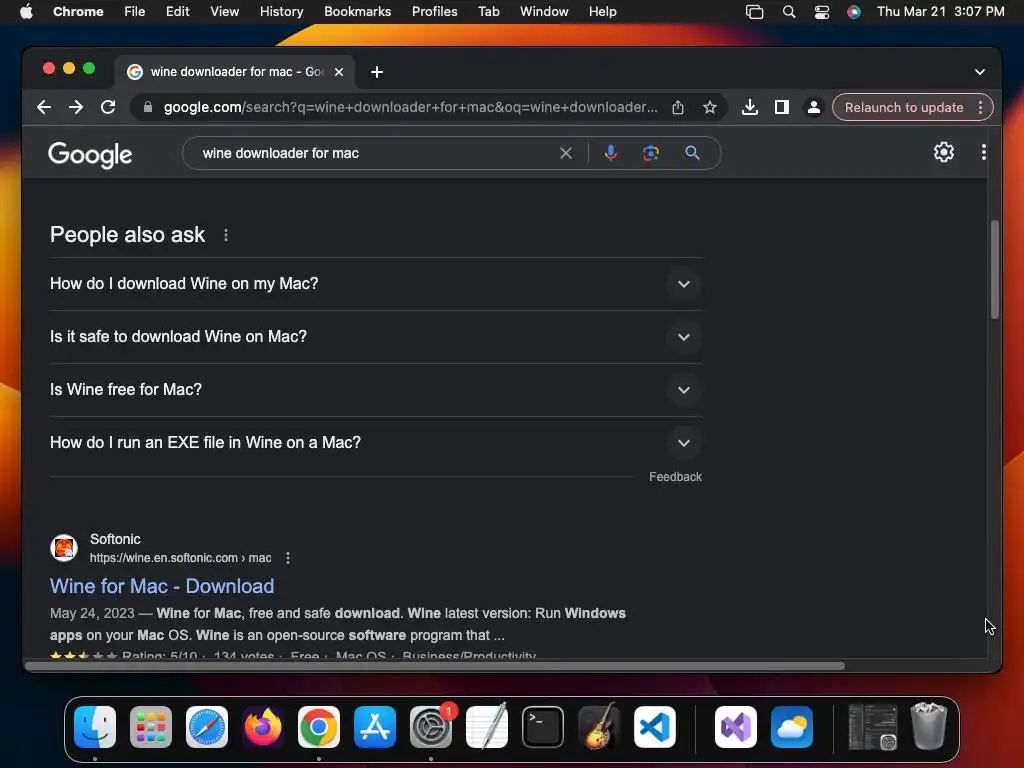Close the wine downloader tab
1024x768 pixels.
339,72
